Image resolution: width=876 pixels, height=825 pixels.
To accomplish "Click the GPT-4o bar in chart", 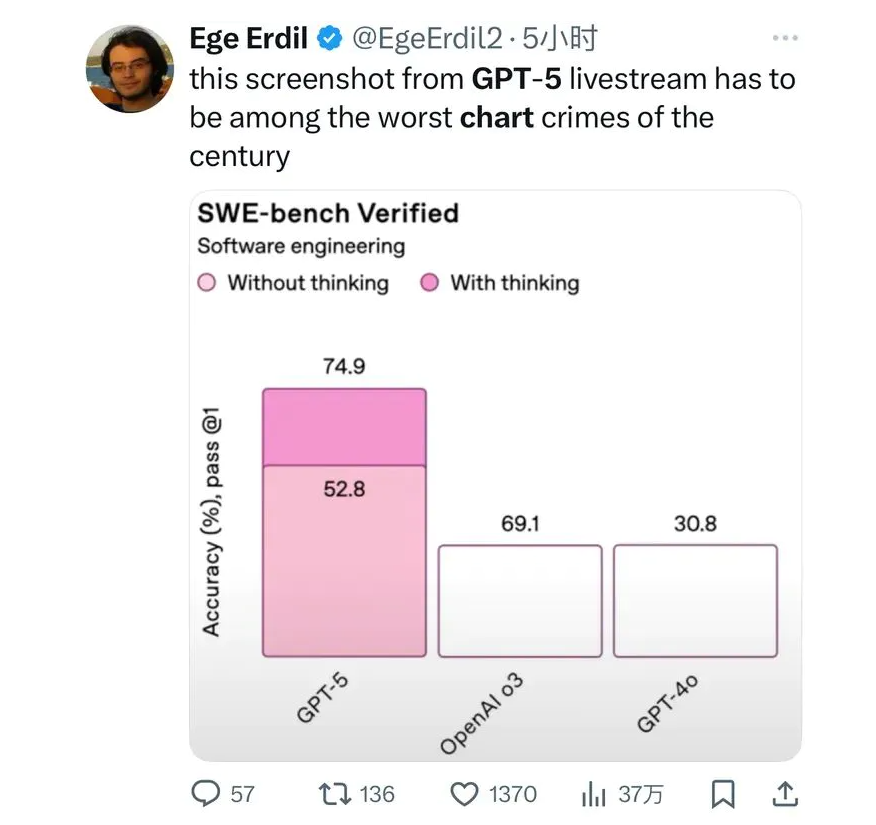I will click(x=695, y=601).
